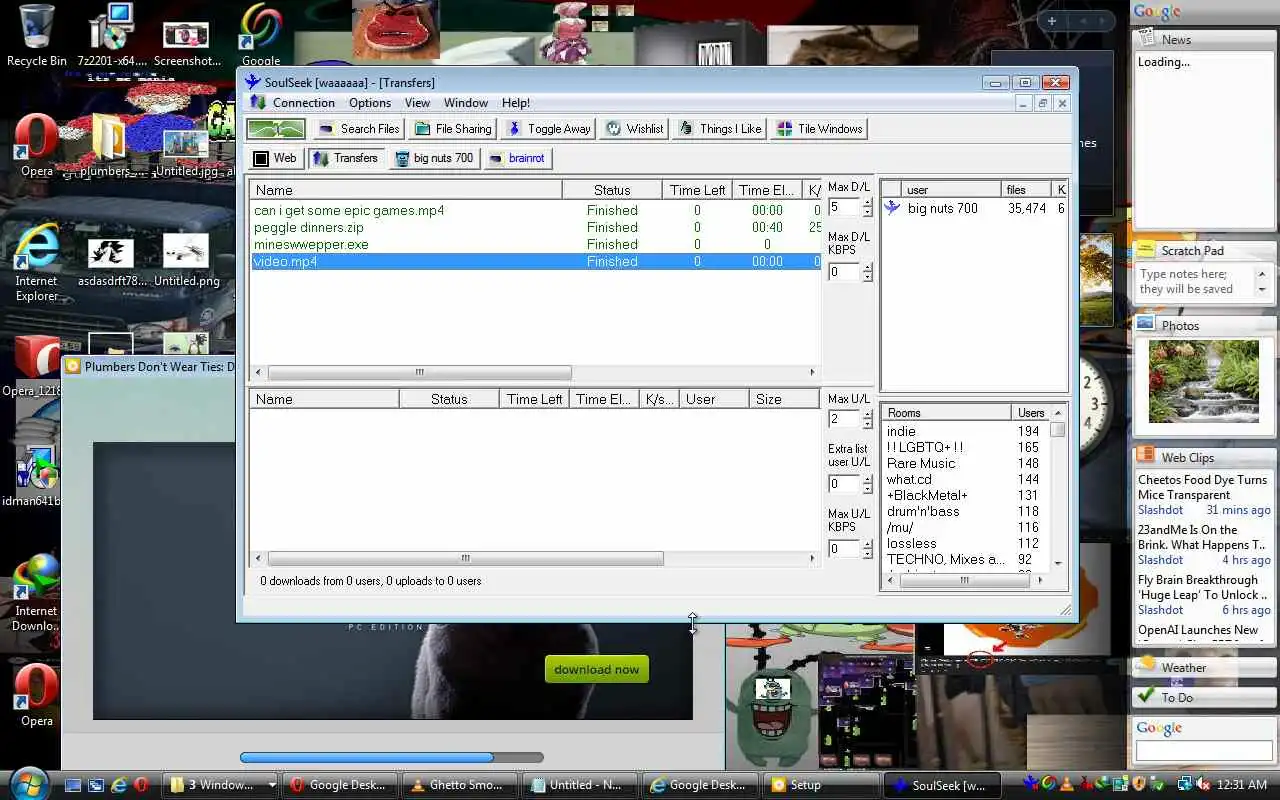Open the Opera desktop icon near the top

[x=37, y=146]
